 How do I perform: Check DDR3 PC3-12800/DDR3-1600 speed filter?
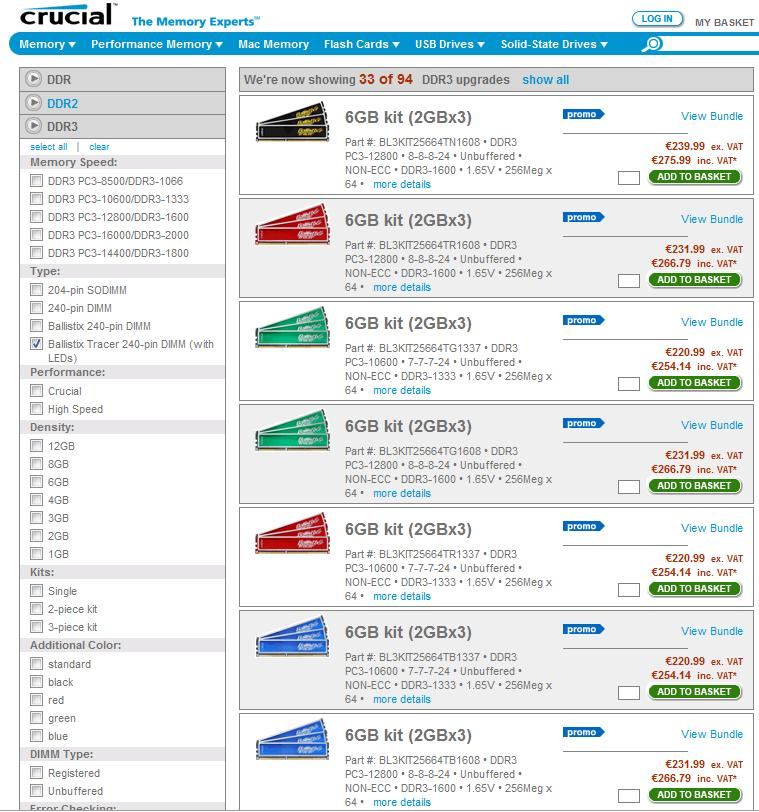point(36,216)
